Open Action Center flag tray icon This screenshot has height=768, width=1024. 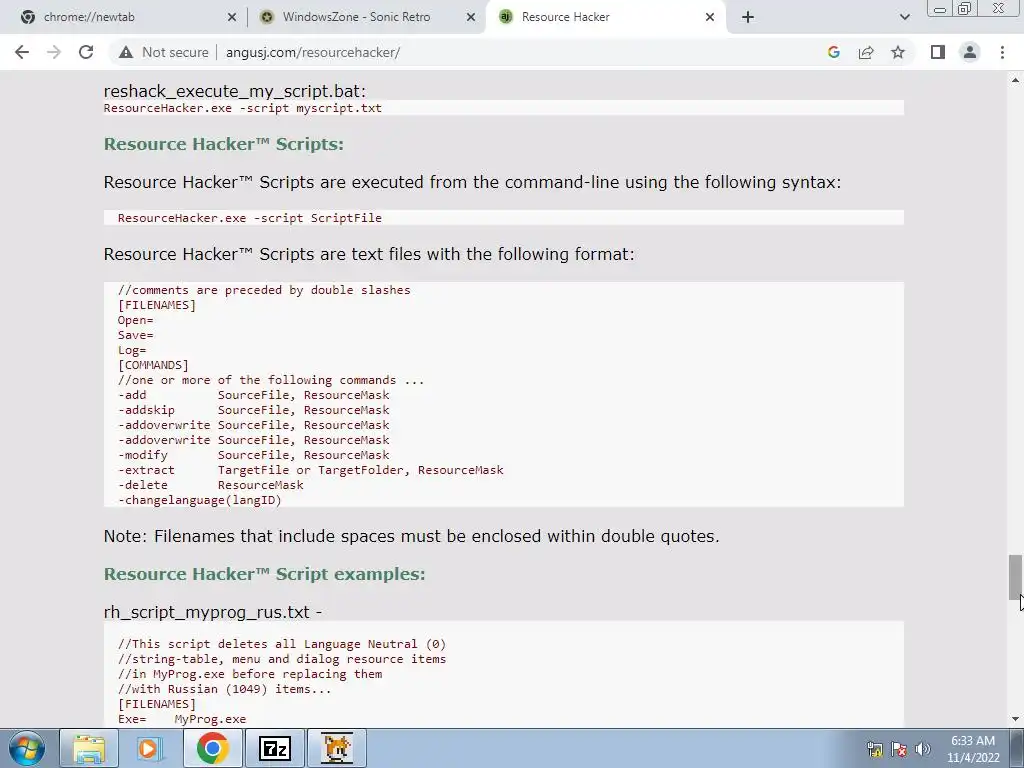coord(899,749)
